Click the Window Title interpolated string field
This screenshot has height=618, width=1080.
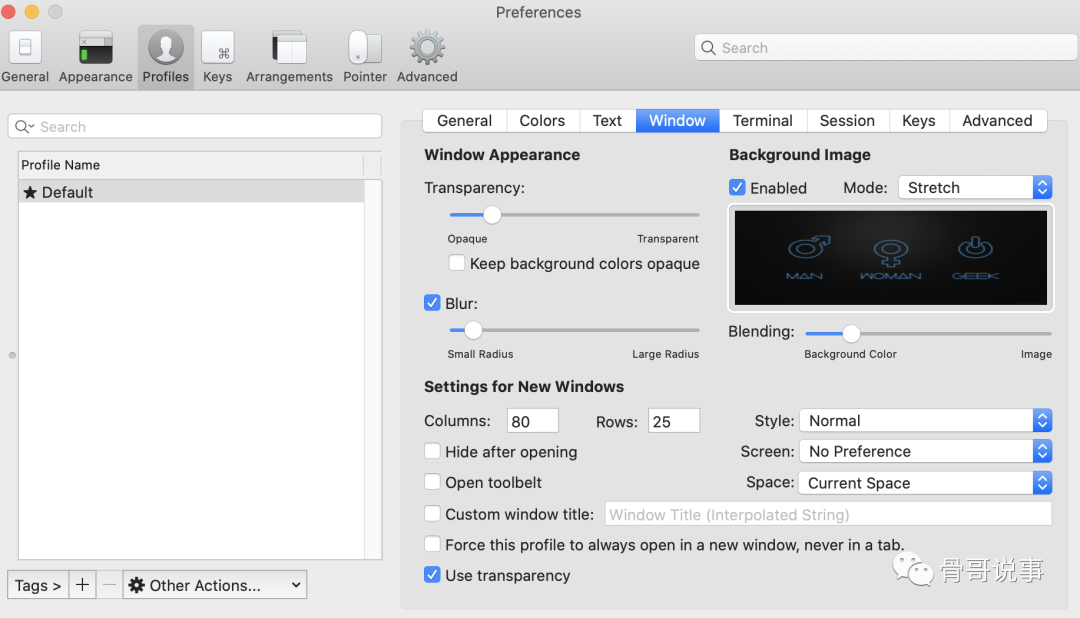click(x=828, y=514)
